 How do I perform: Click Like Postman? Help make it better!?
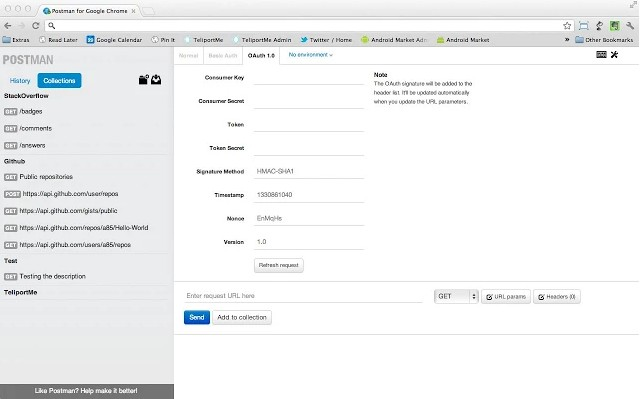tap(86, 391)
